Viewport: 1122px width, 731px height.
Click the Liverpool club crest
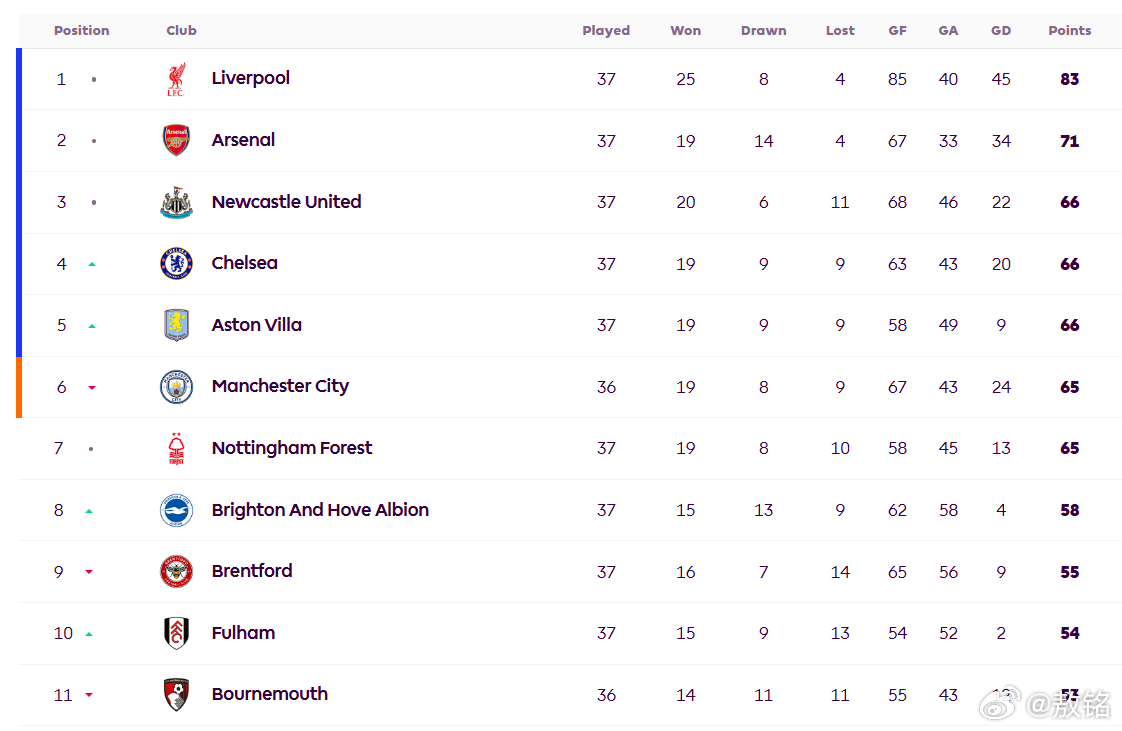click(176, 79)
